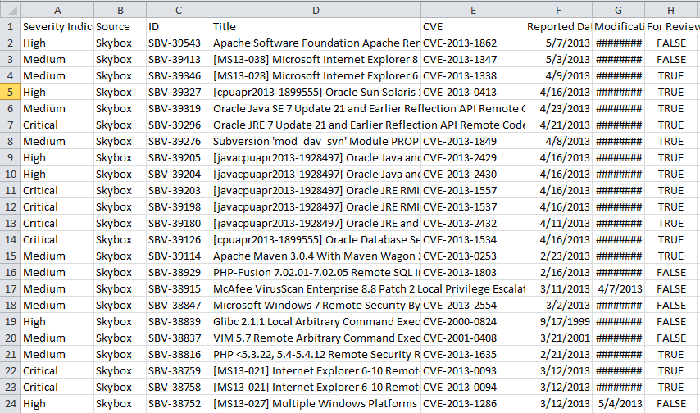Viewport: 700px width, 413px height.
Task: Click the Multiple Windows Platforms title cell
Action: [316, 404]
